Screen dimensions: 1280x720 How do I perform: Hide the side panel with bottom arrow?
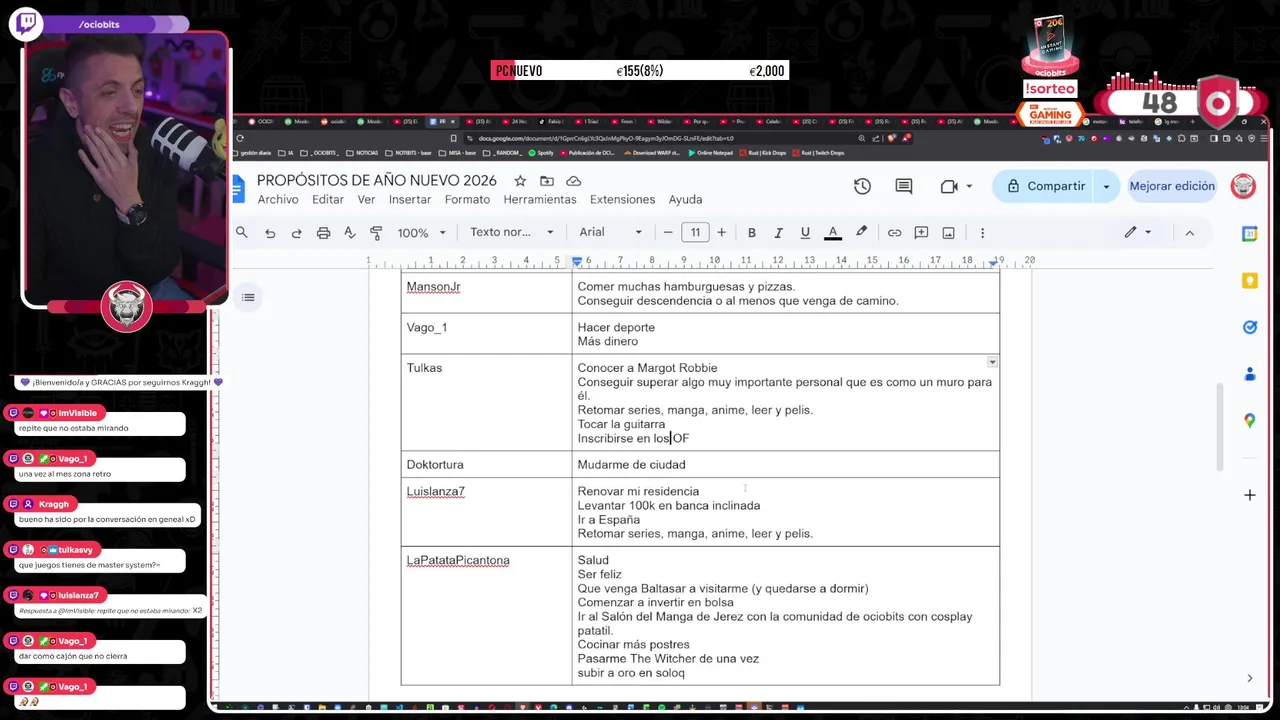pos(1249,678)
